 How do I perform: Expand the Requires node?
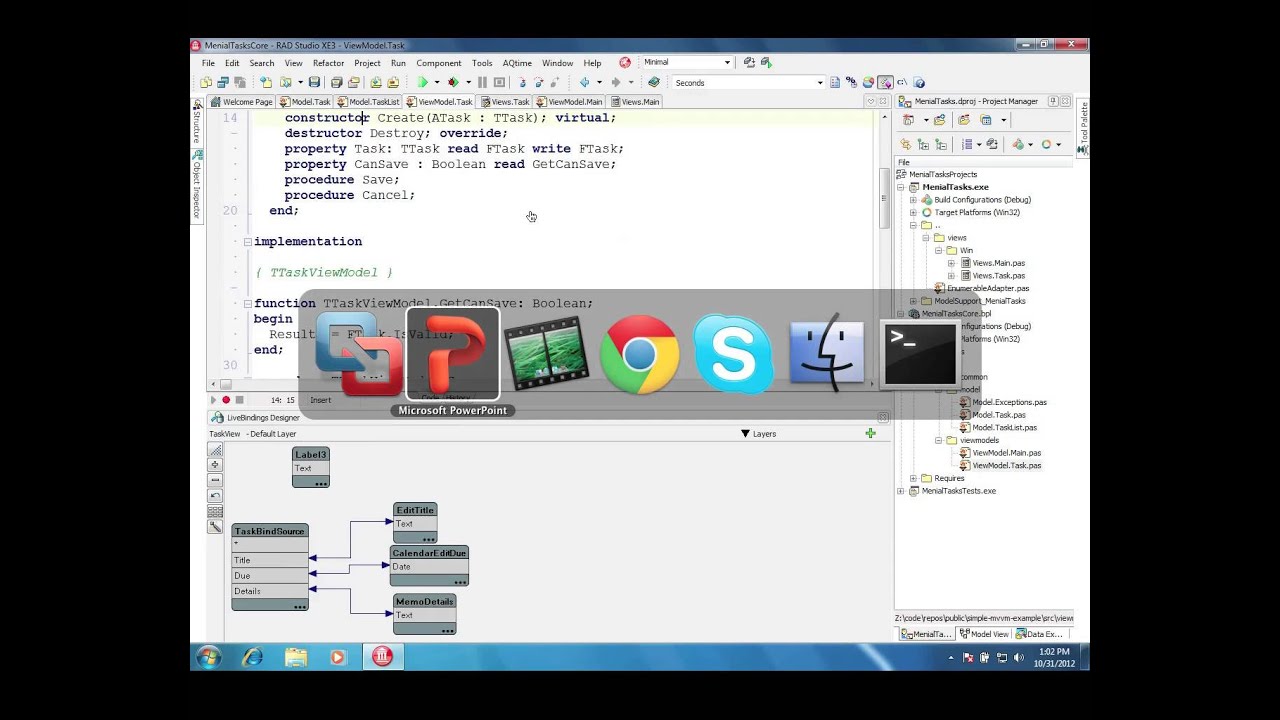[x=913, y=478]
